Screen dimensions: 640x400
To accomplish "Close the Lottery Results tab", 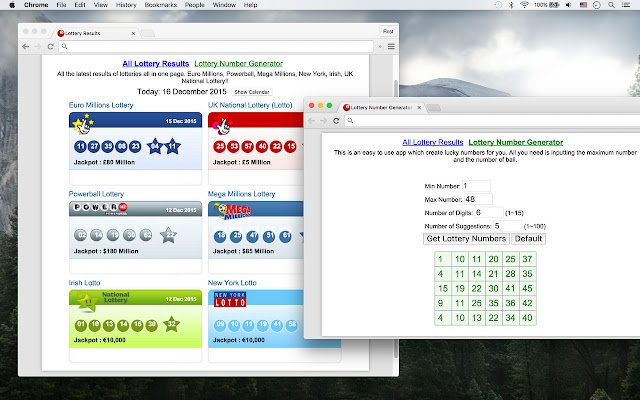I will [x=133, y=33].
